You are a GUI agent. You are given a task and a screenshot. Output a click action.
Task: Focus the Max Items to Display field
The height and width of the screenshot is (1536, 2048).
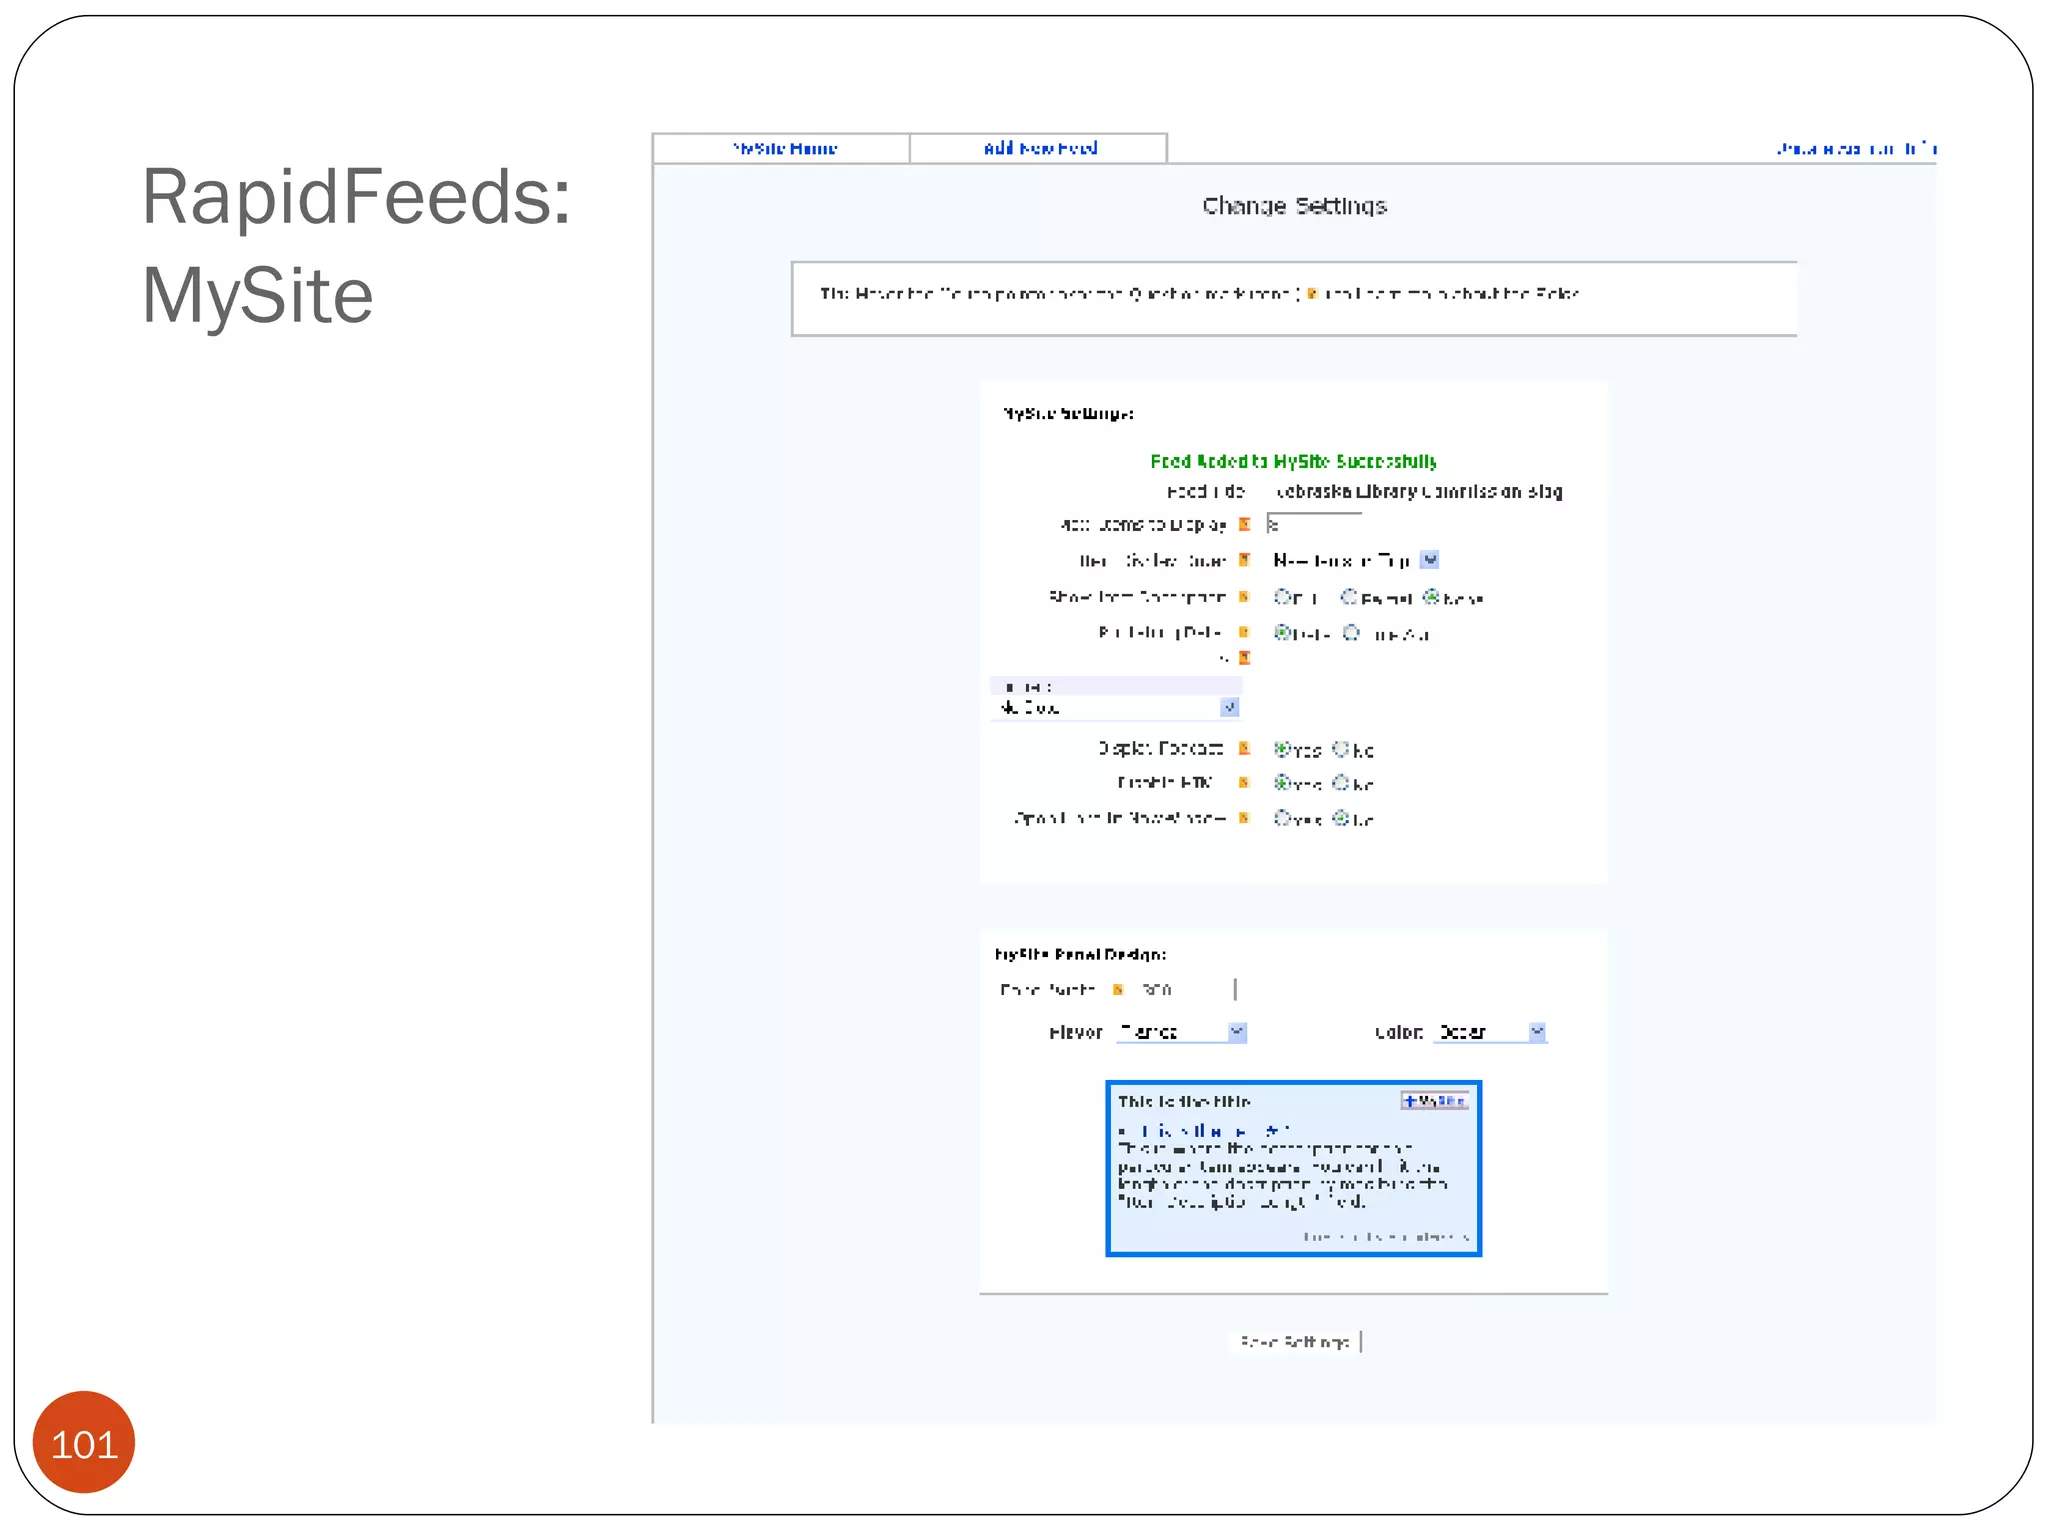[x=1314, y=524]
